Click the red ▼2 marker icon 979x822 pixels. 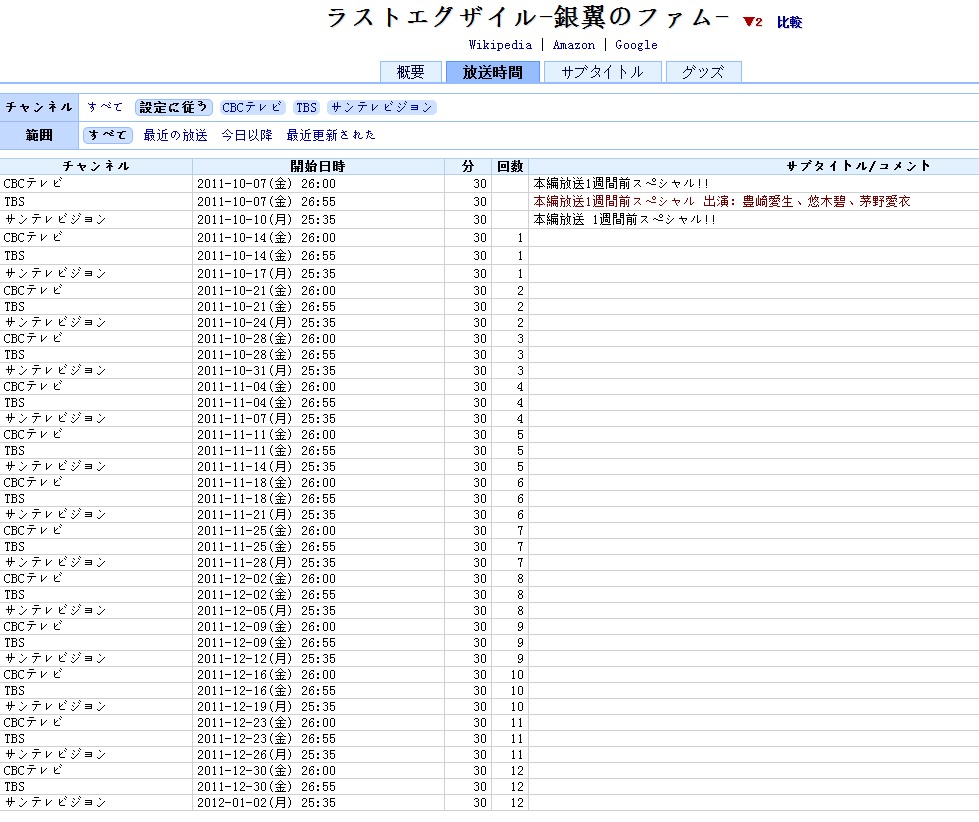(752, 22)
